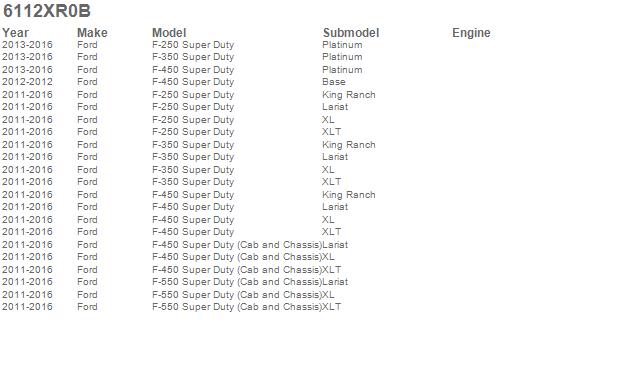Click the Base submodel entry
This screenshot has height=375, width=628.
coord(334,82)
